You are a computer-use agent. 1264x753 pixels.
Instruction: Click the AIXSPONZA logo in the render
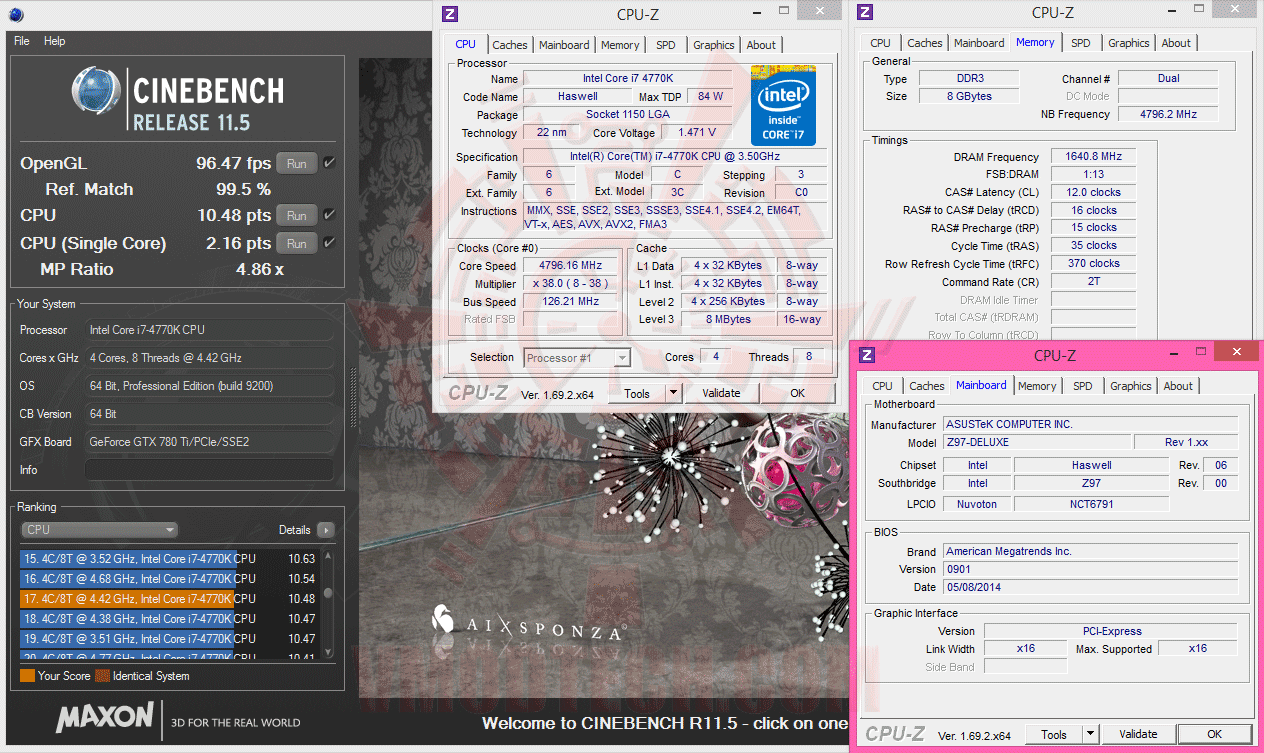point(528,623)
